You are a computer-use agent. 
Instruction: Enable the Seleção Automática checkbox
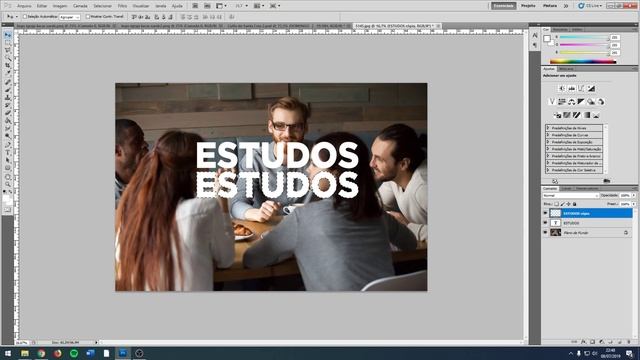point(25,17)
